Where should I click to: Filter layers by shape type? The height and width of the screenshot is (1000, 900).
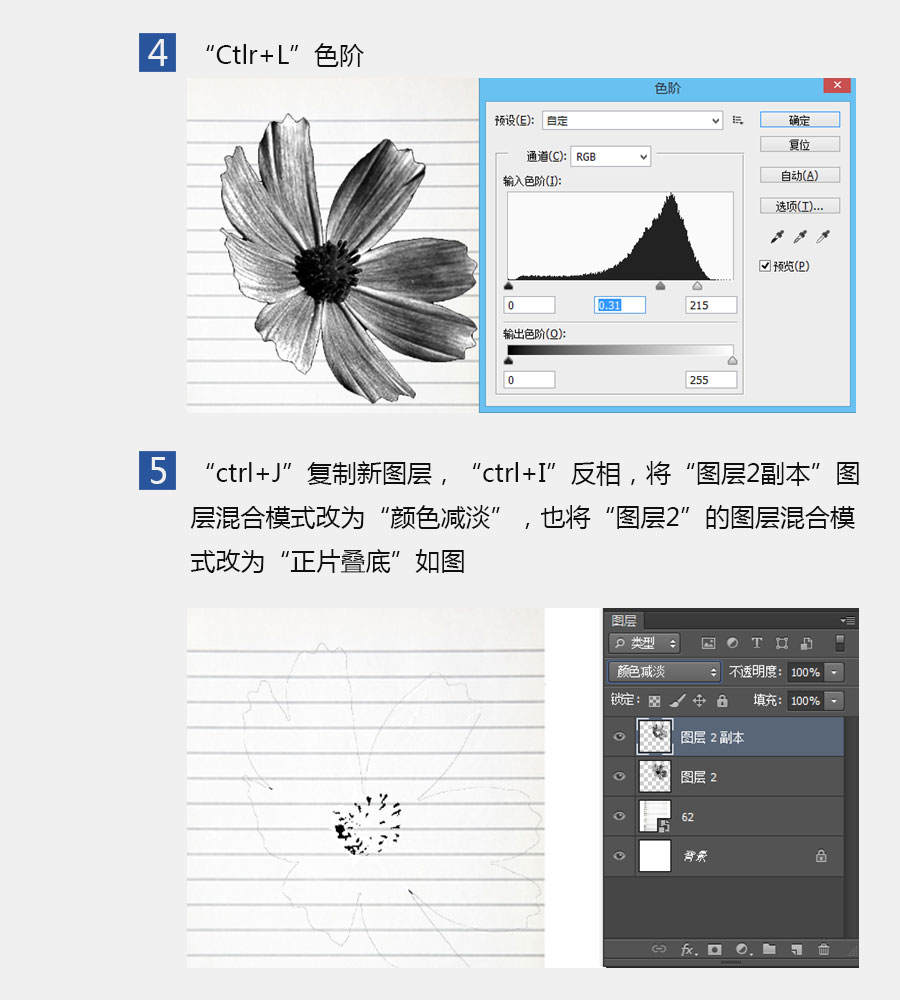point(781,643)
